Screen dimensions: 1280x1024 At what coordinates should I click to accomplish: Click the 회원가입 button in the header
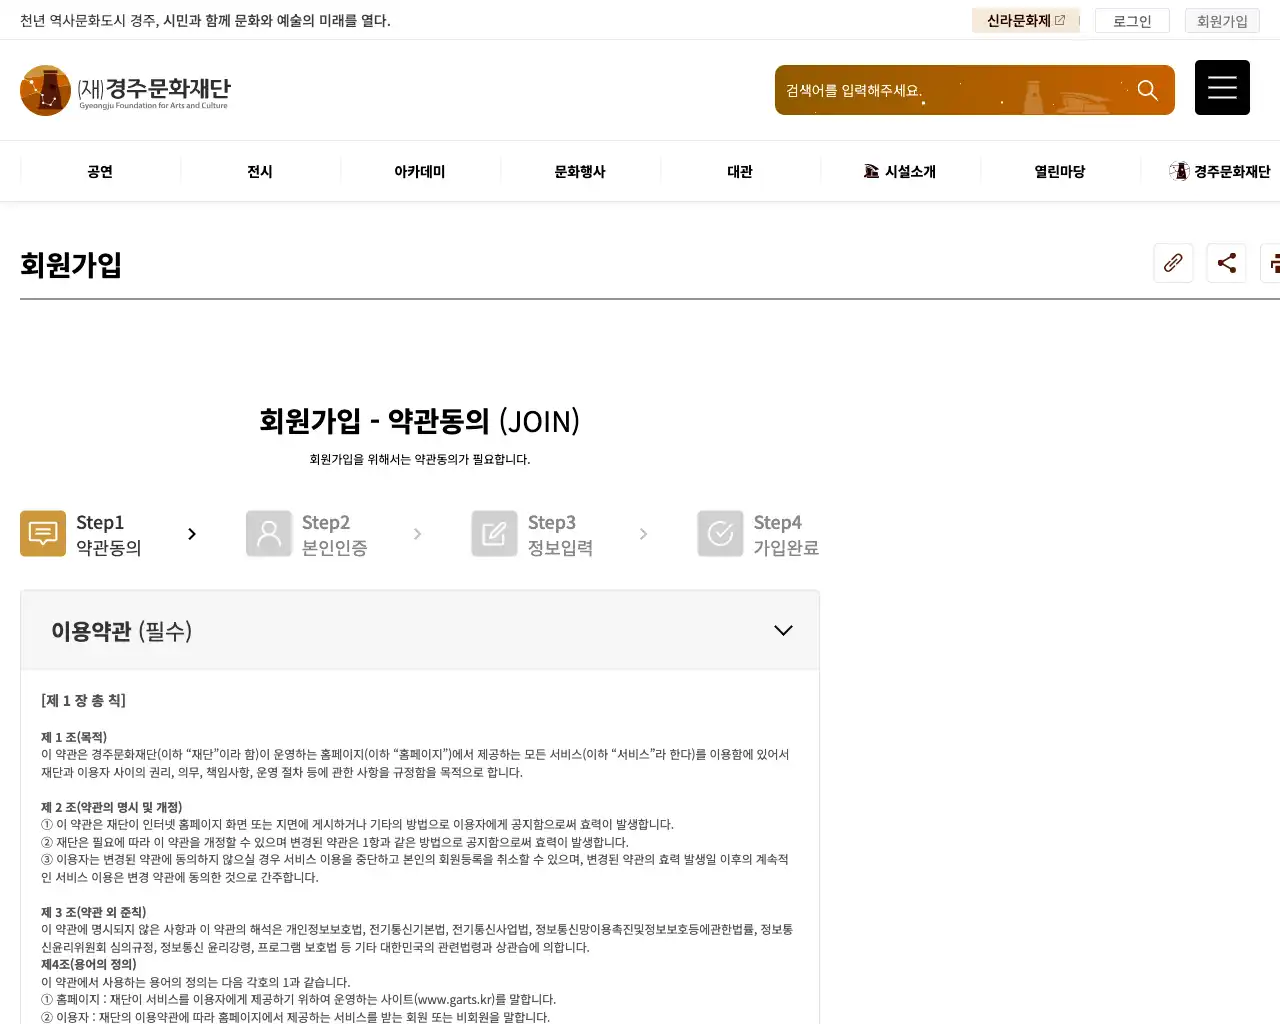(1222, 20)
